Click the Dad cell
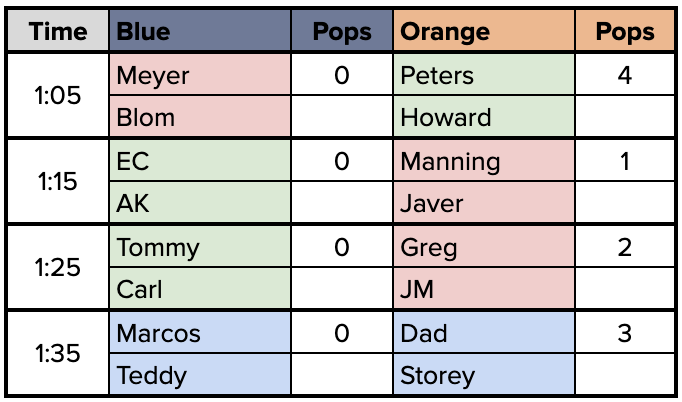The height and width of the screenshot is (402, 682). [484, 332]
